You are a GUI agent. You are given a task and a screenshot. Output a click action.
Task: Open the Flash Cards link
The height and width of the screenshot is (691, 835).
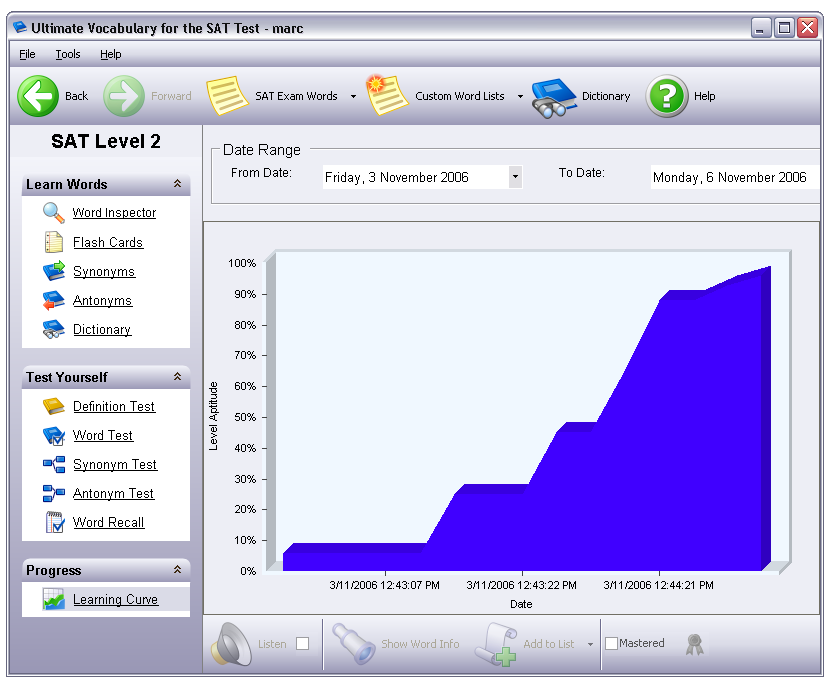pyautogui.click(x=108, y=242)
